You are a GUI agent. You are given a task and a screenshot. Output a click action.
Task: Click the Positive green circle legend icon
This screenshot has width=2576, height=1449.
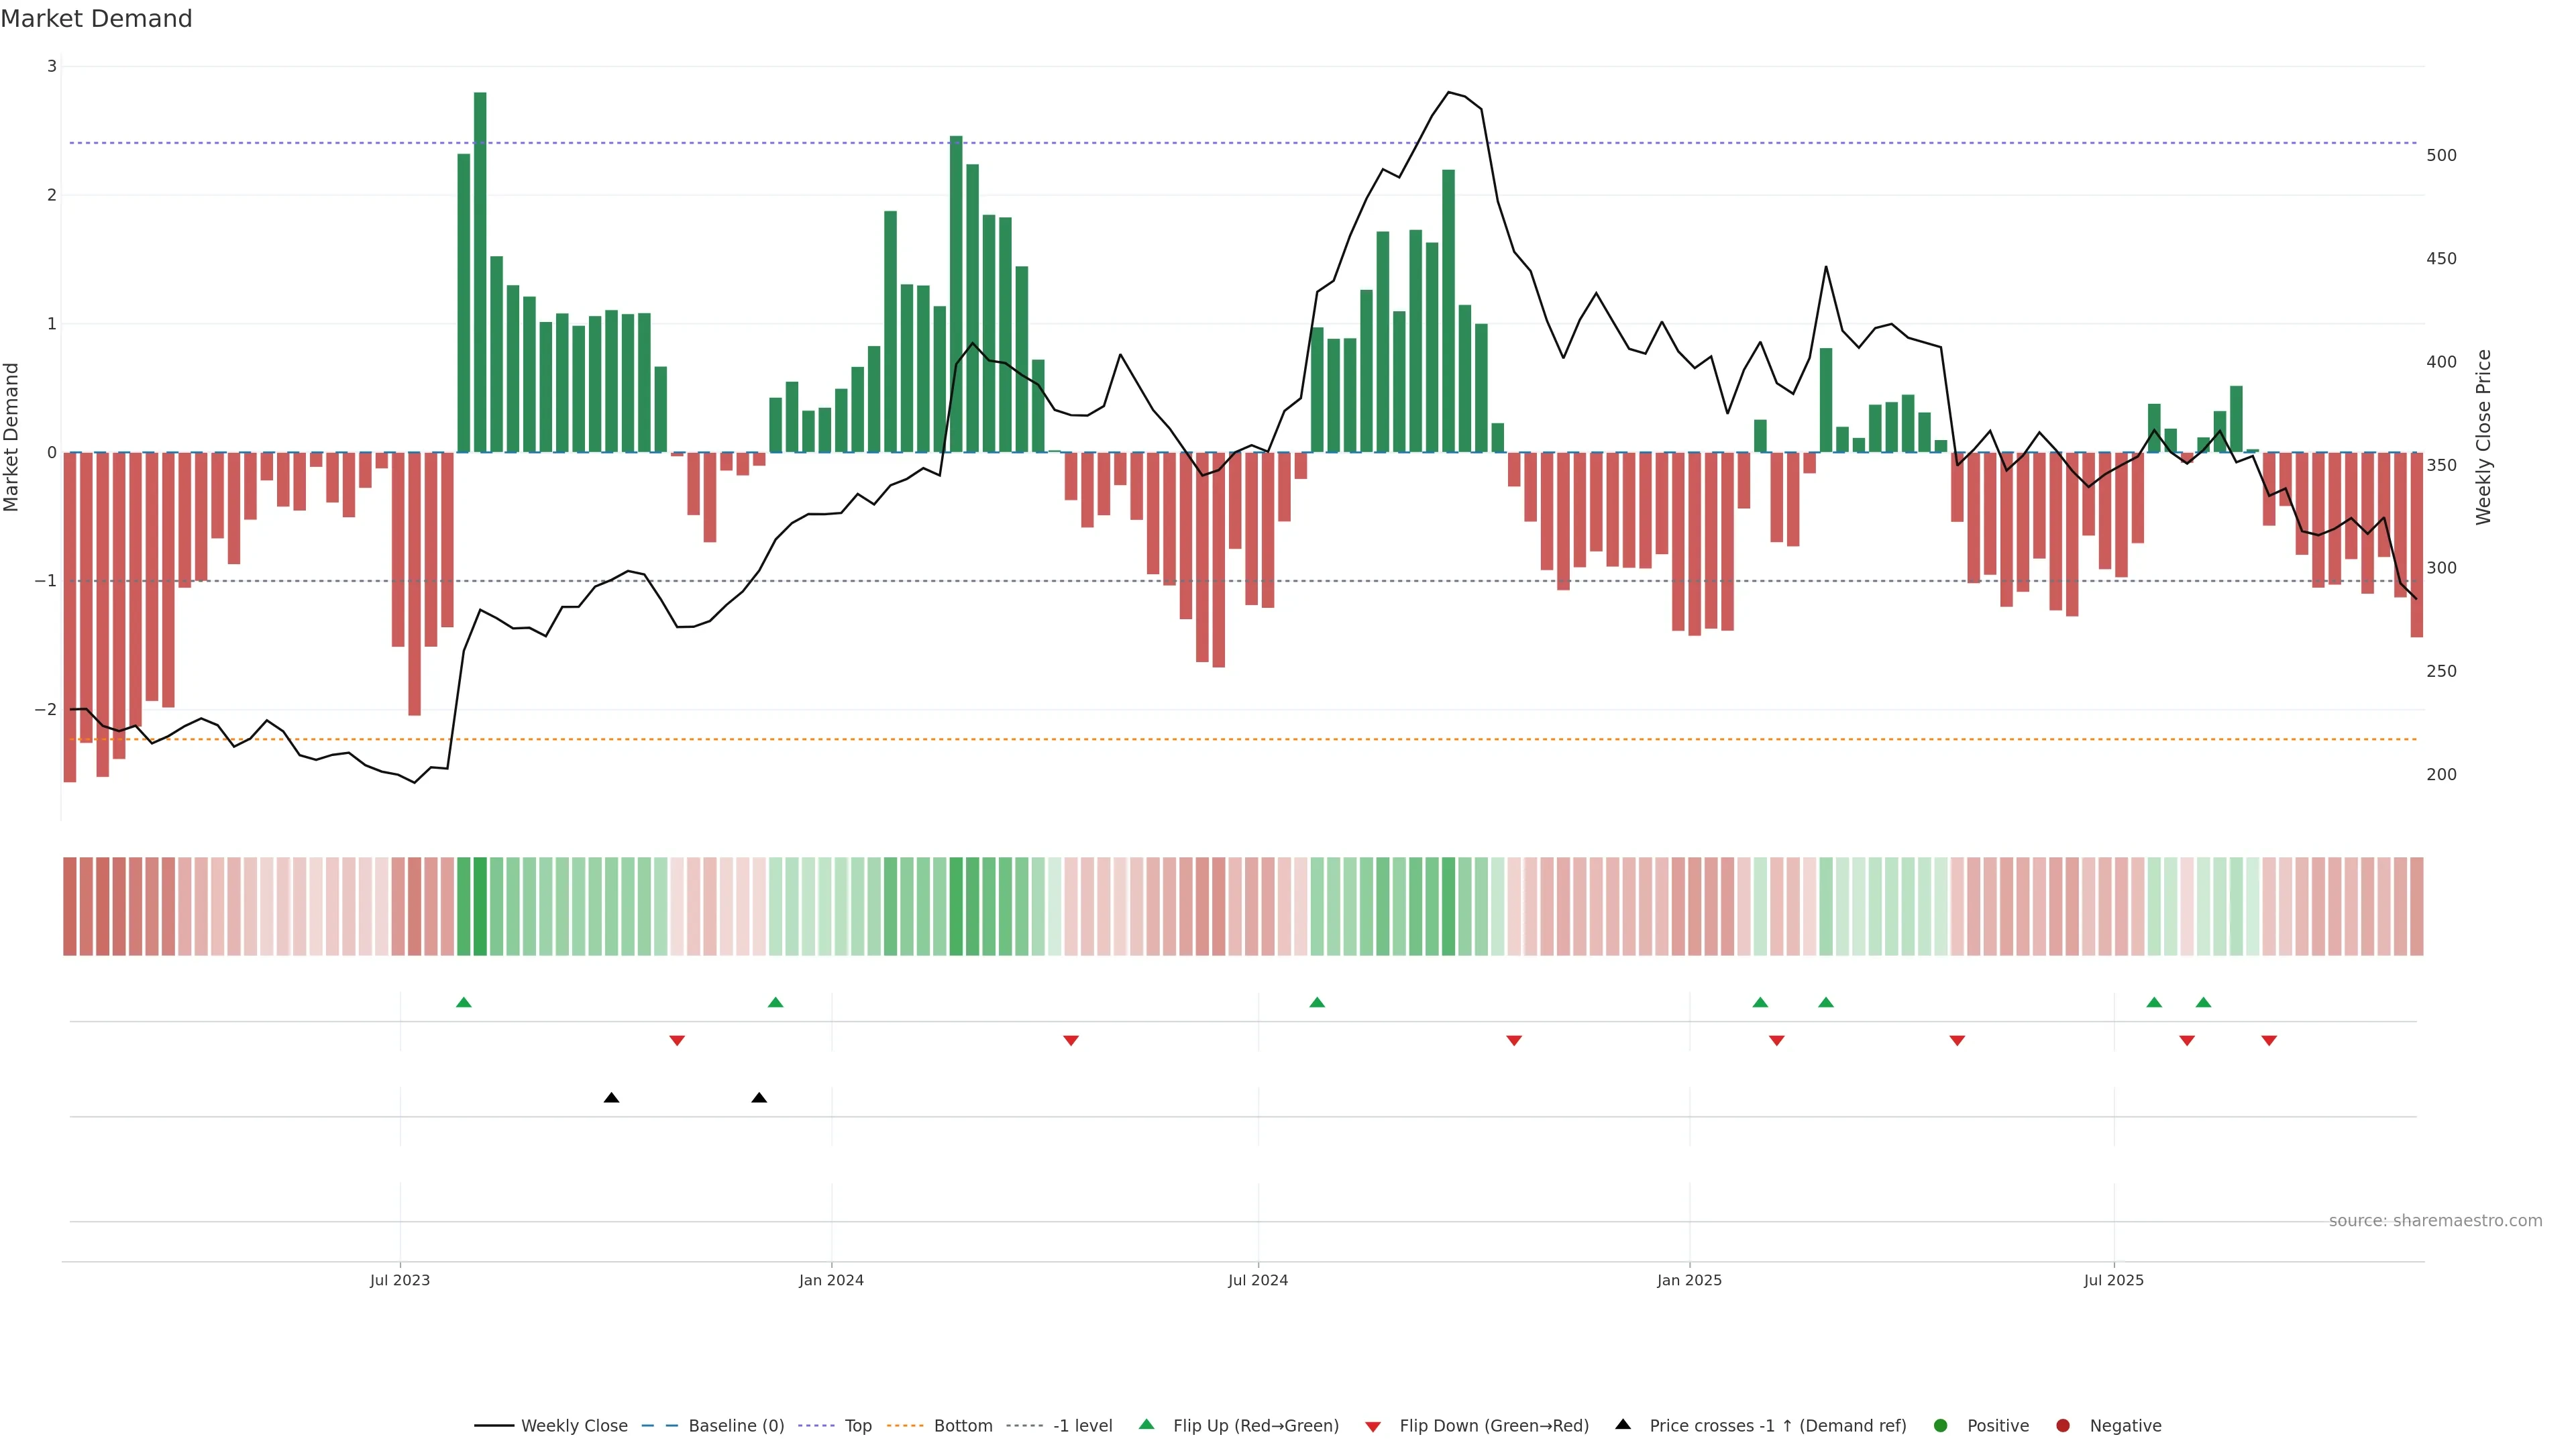pos(1941,1426)
